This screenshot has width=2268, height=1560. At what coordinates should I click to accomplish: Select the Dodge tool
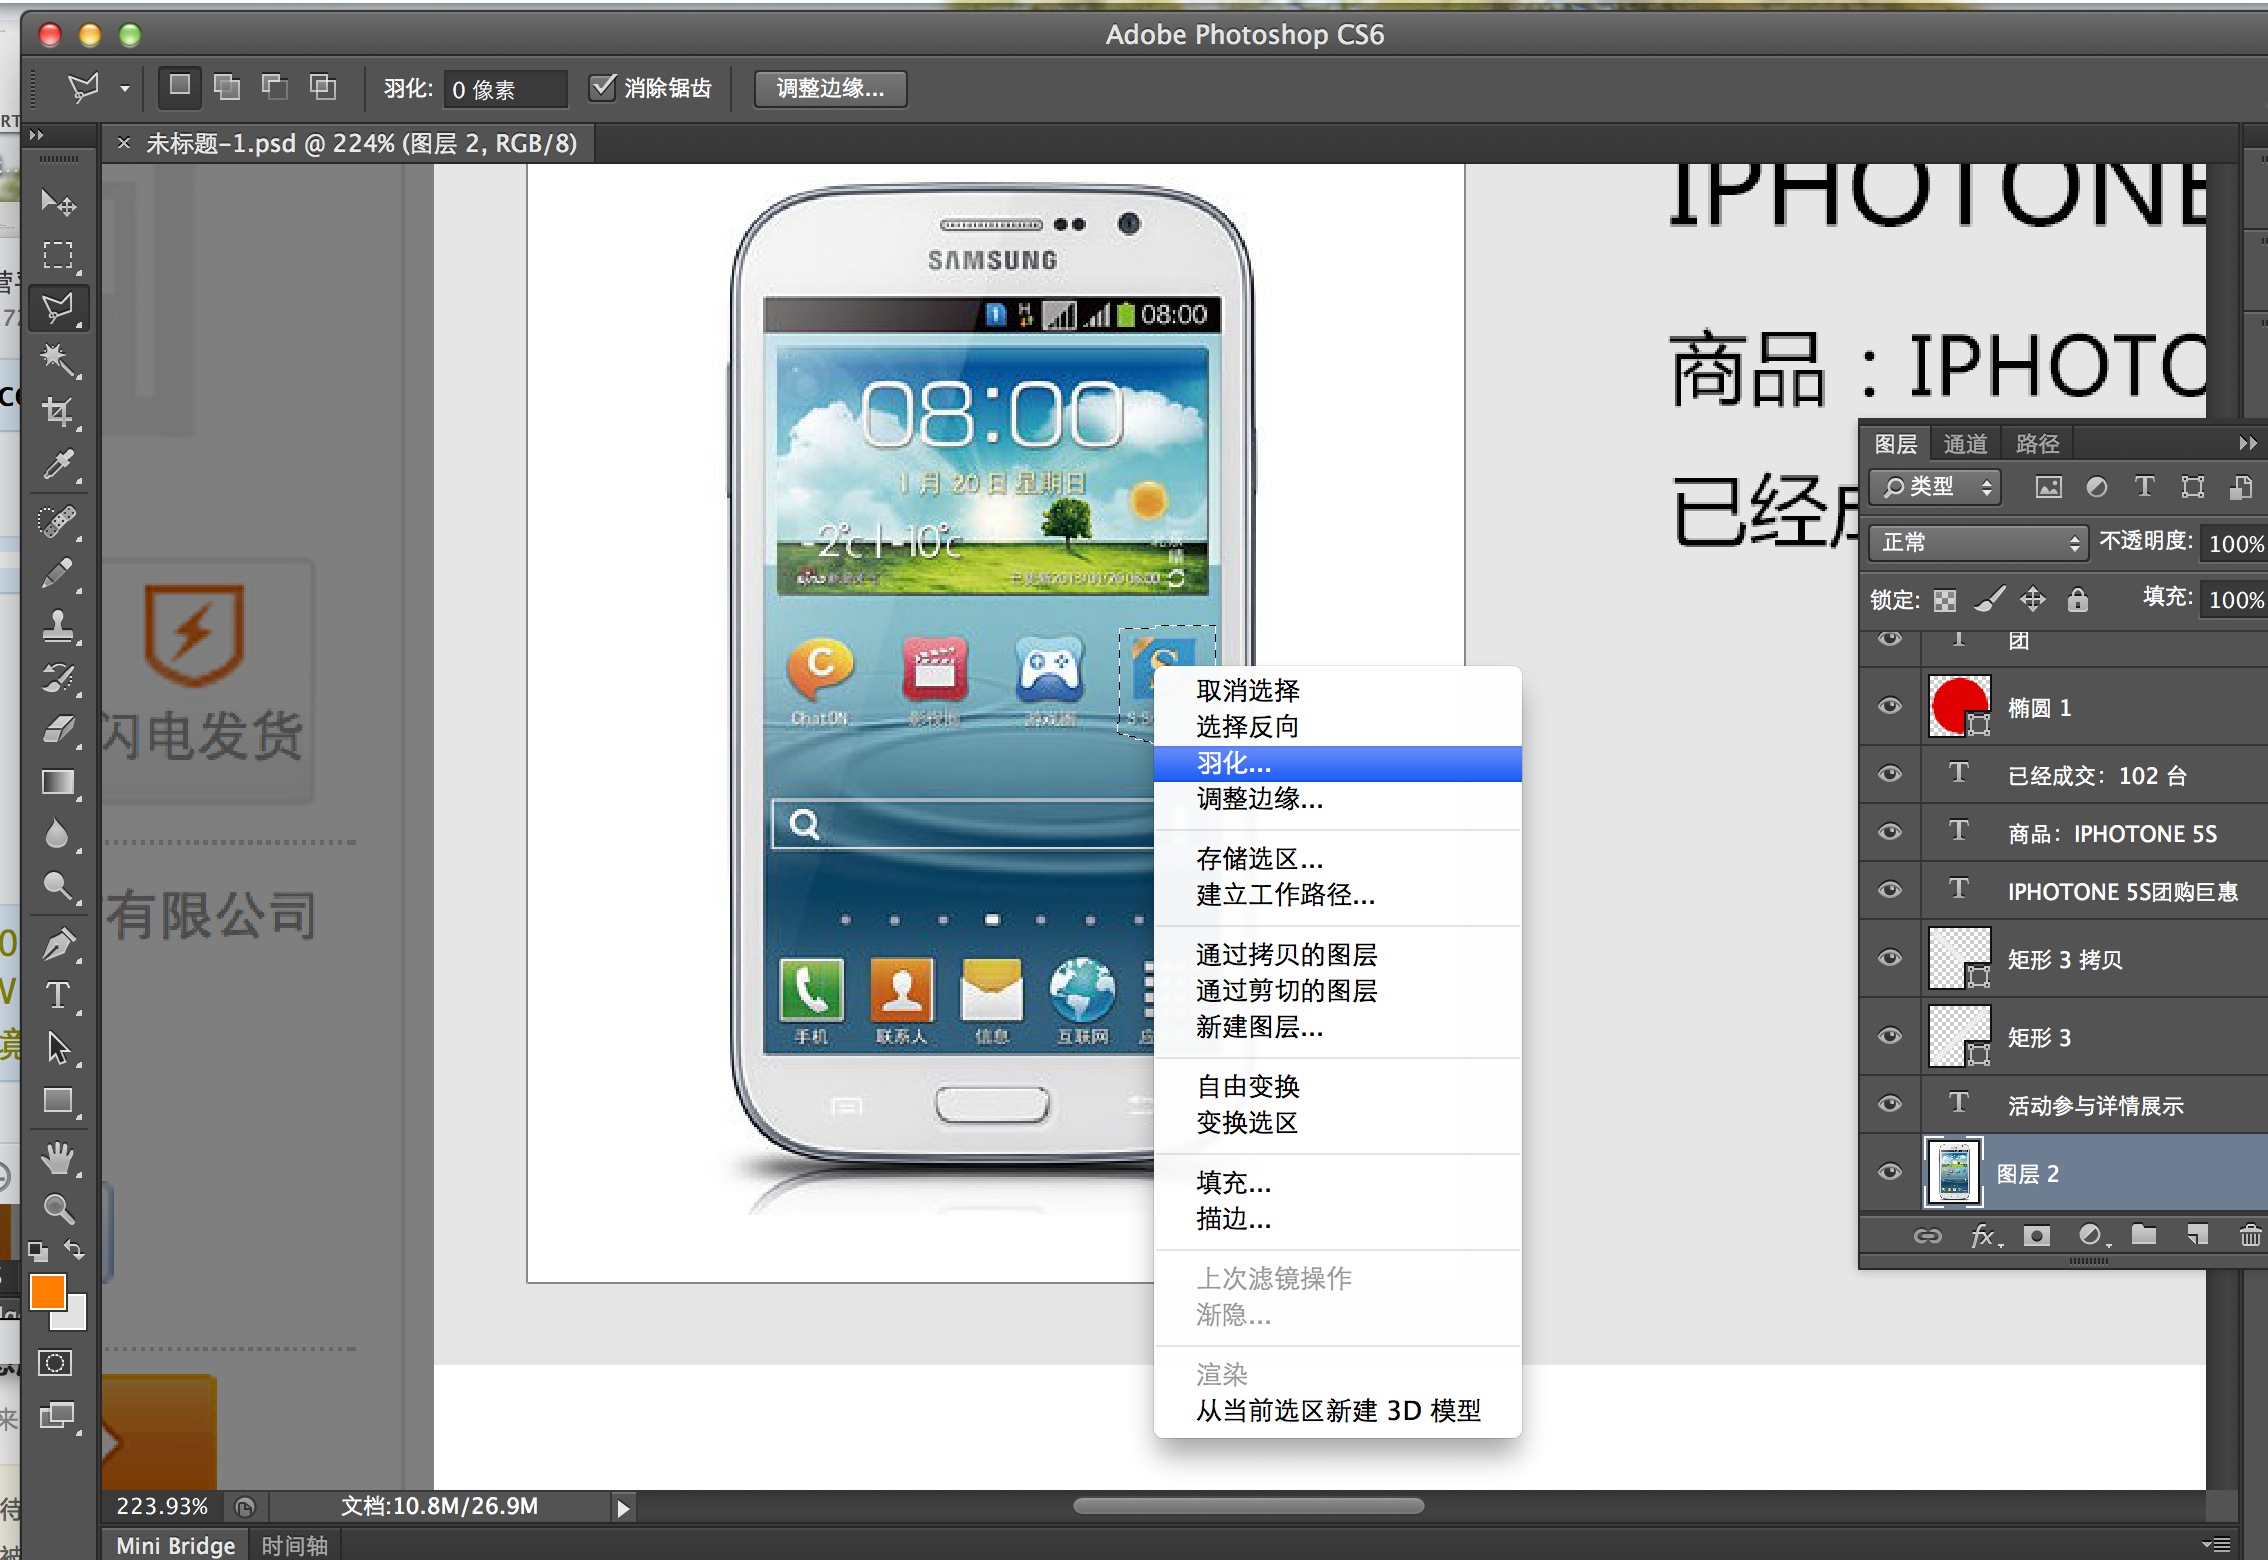coord(58,886)
